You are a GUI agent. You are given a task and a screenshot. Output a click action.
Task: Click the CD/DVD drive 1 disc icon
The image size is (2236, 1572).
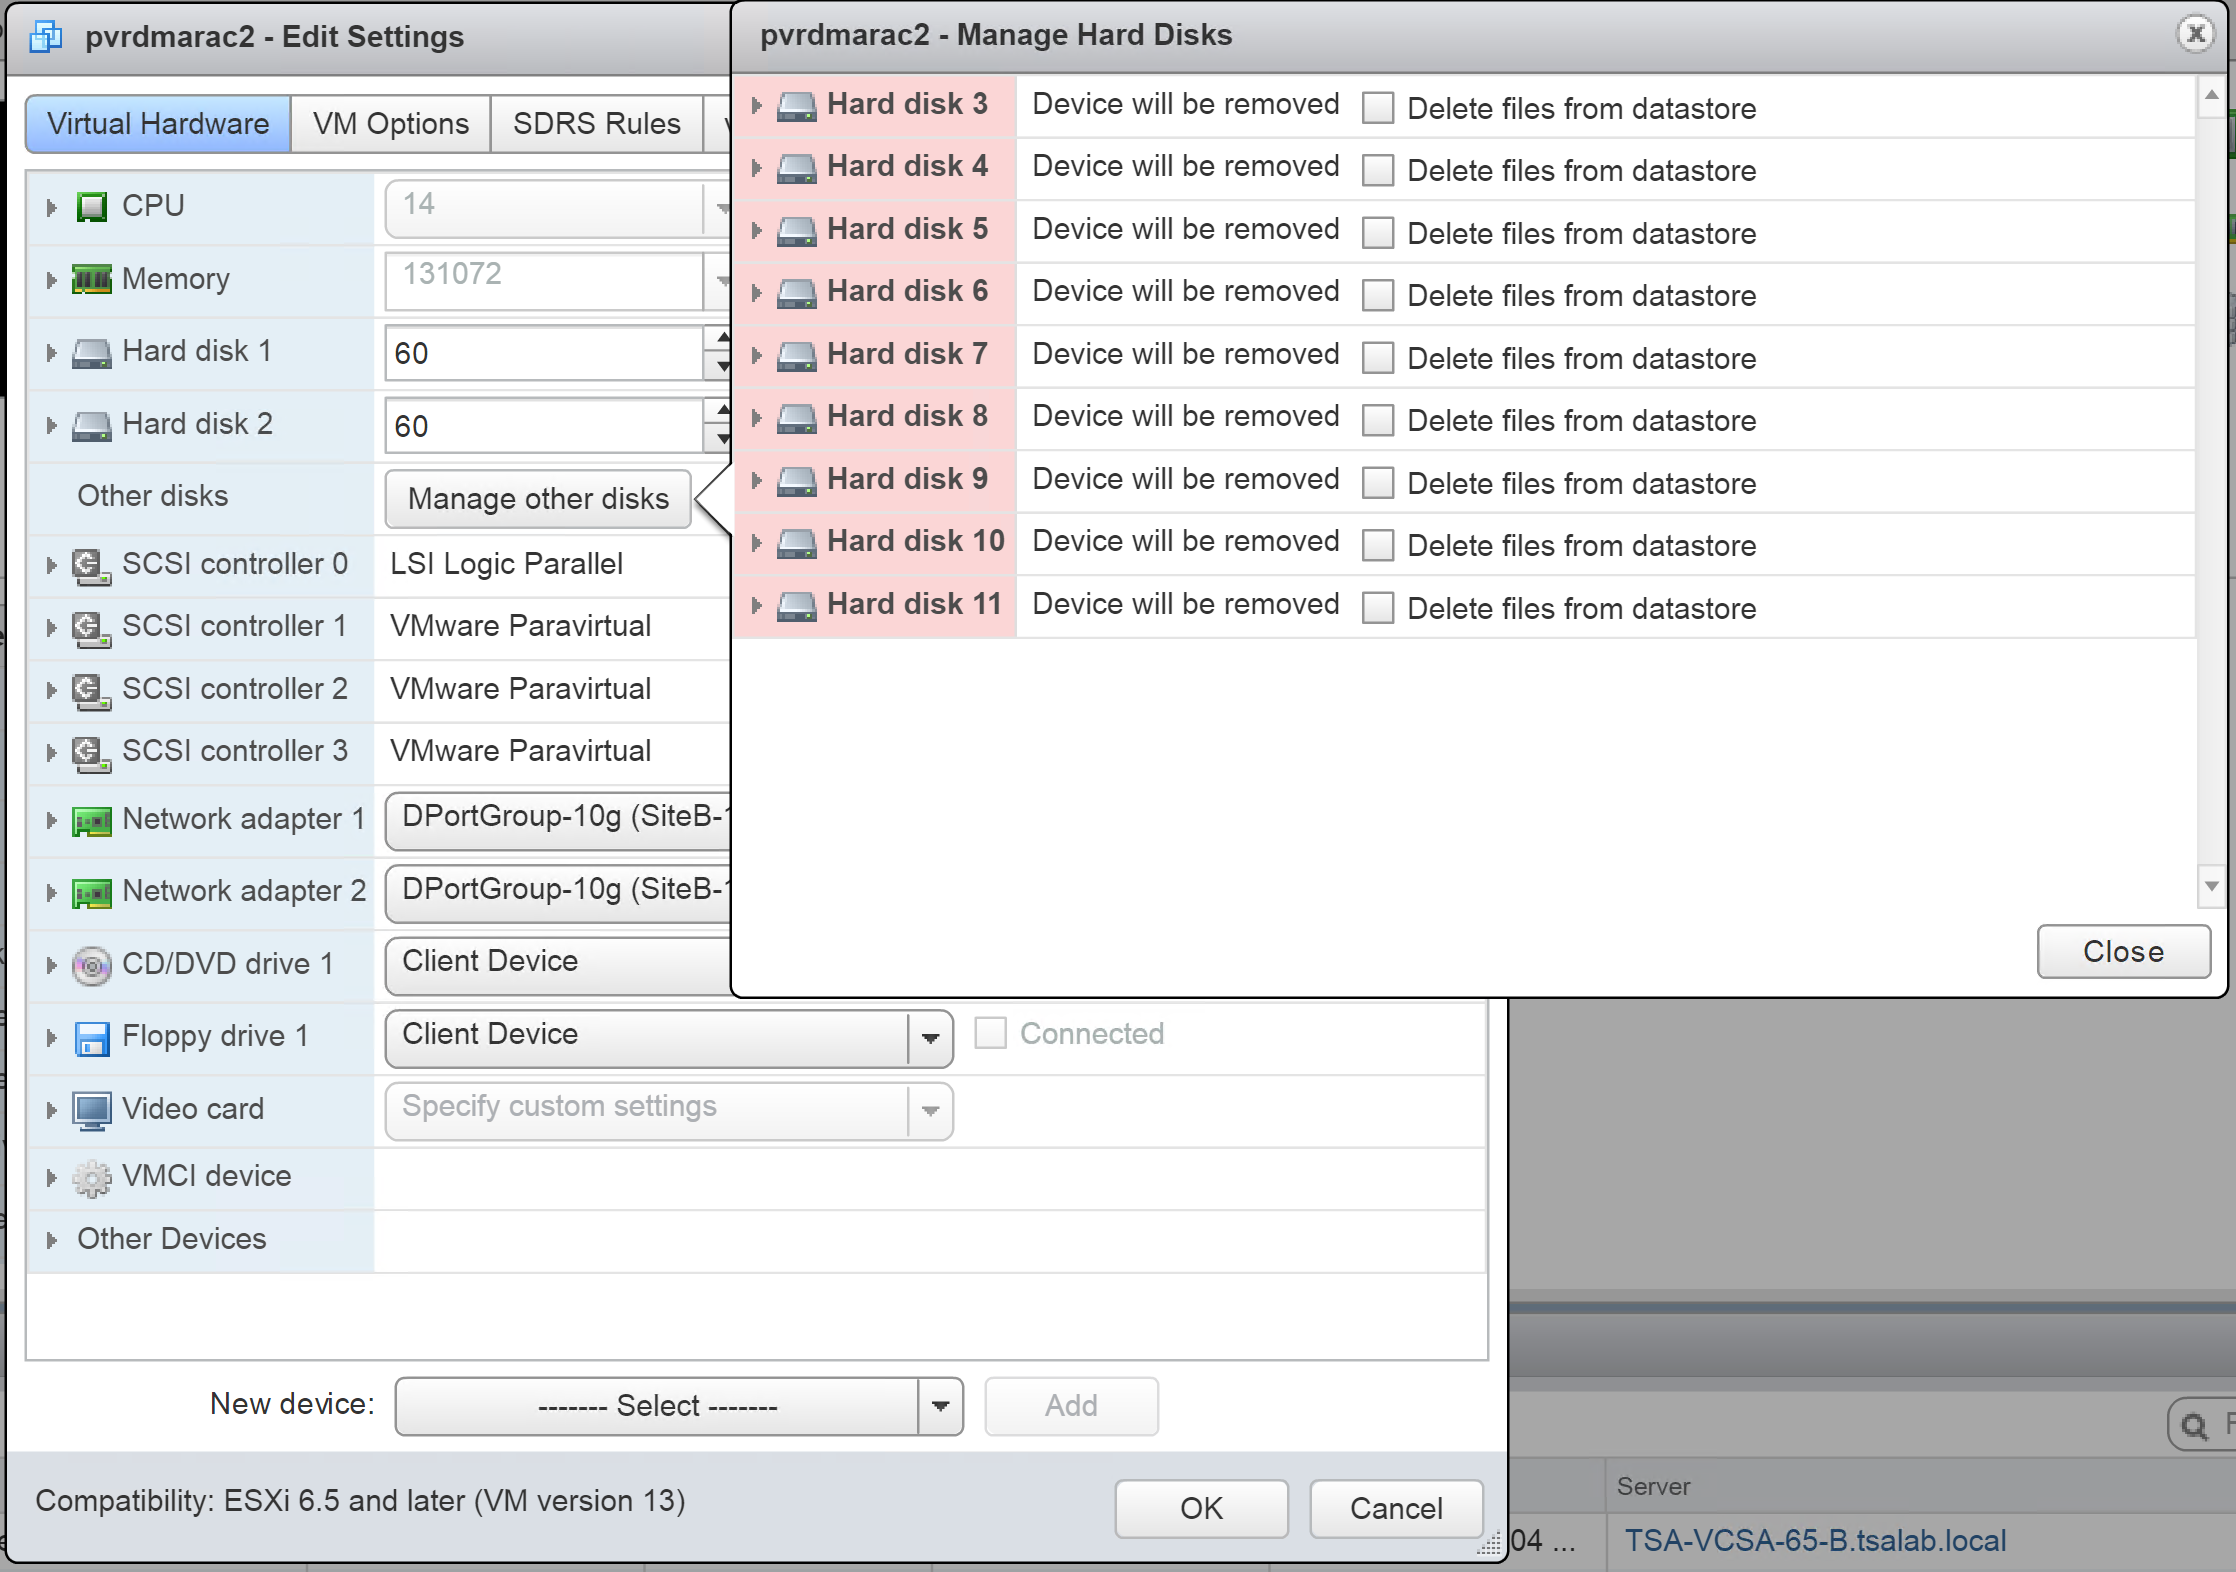tap(92, 965)
